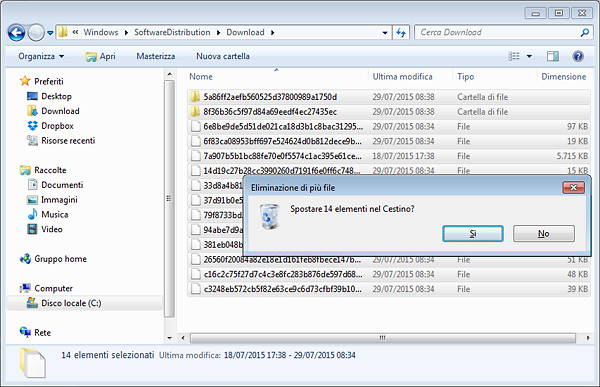Click folder icon of 8f36b36c5f97 row
The height and width of the screenshot is (387, 600).
click(195, 112)
